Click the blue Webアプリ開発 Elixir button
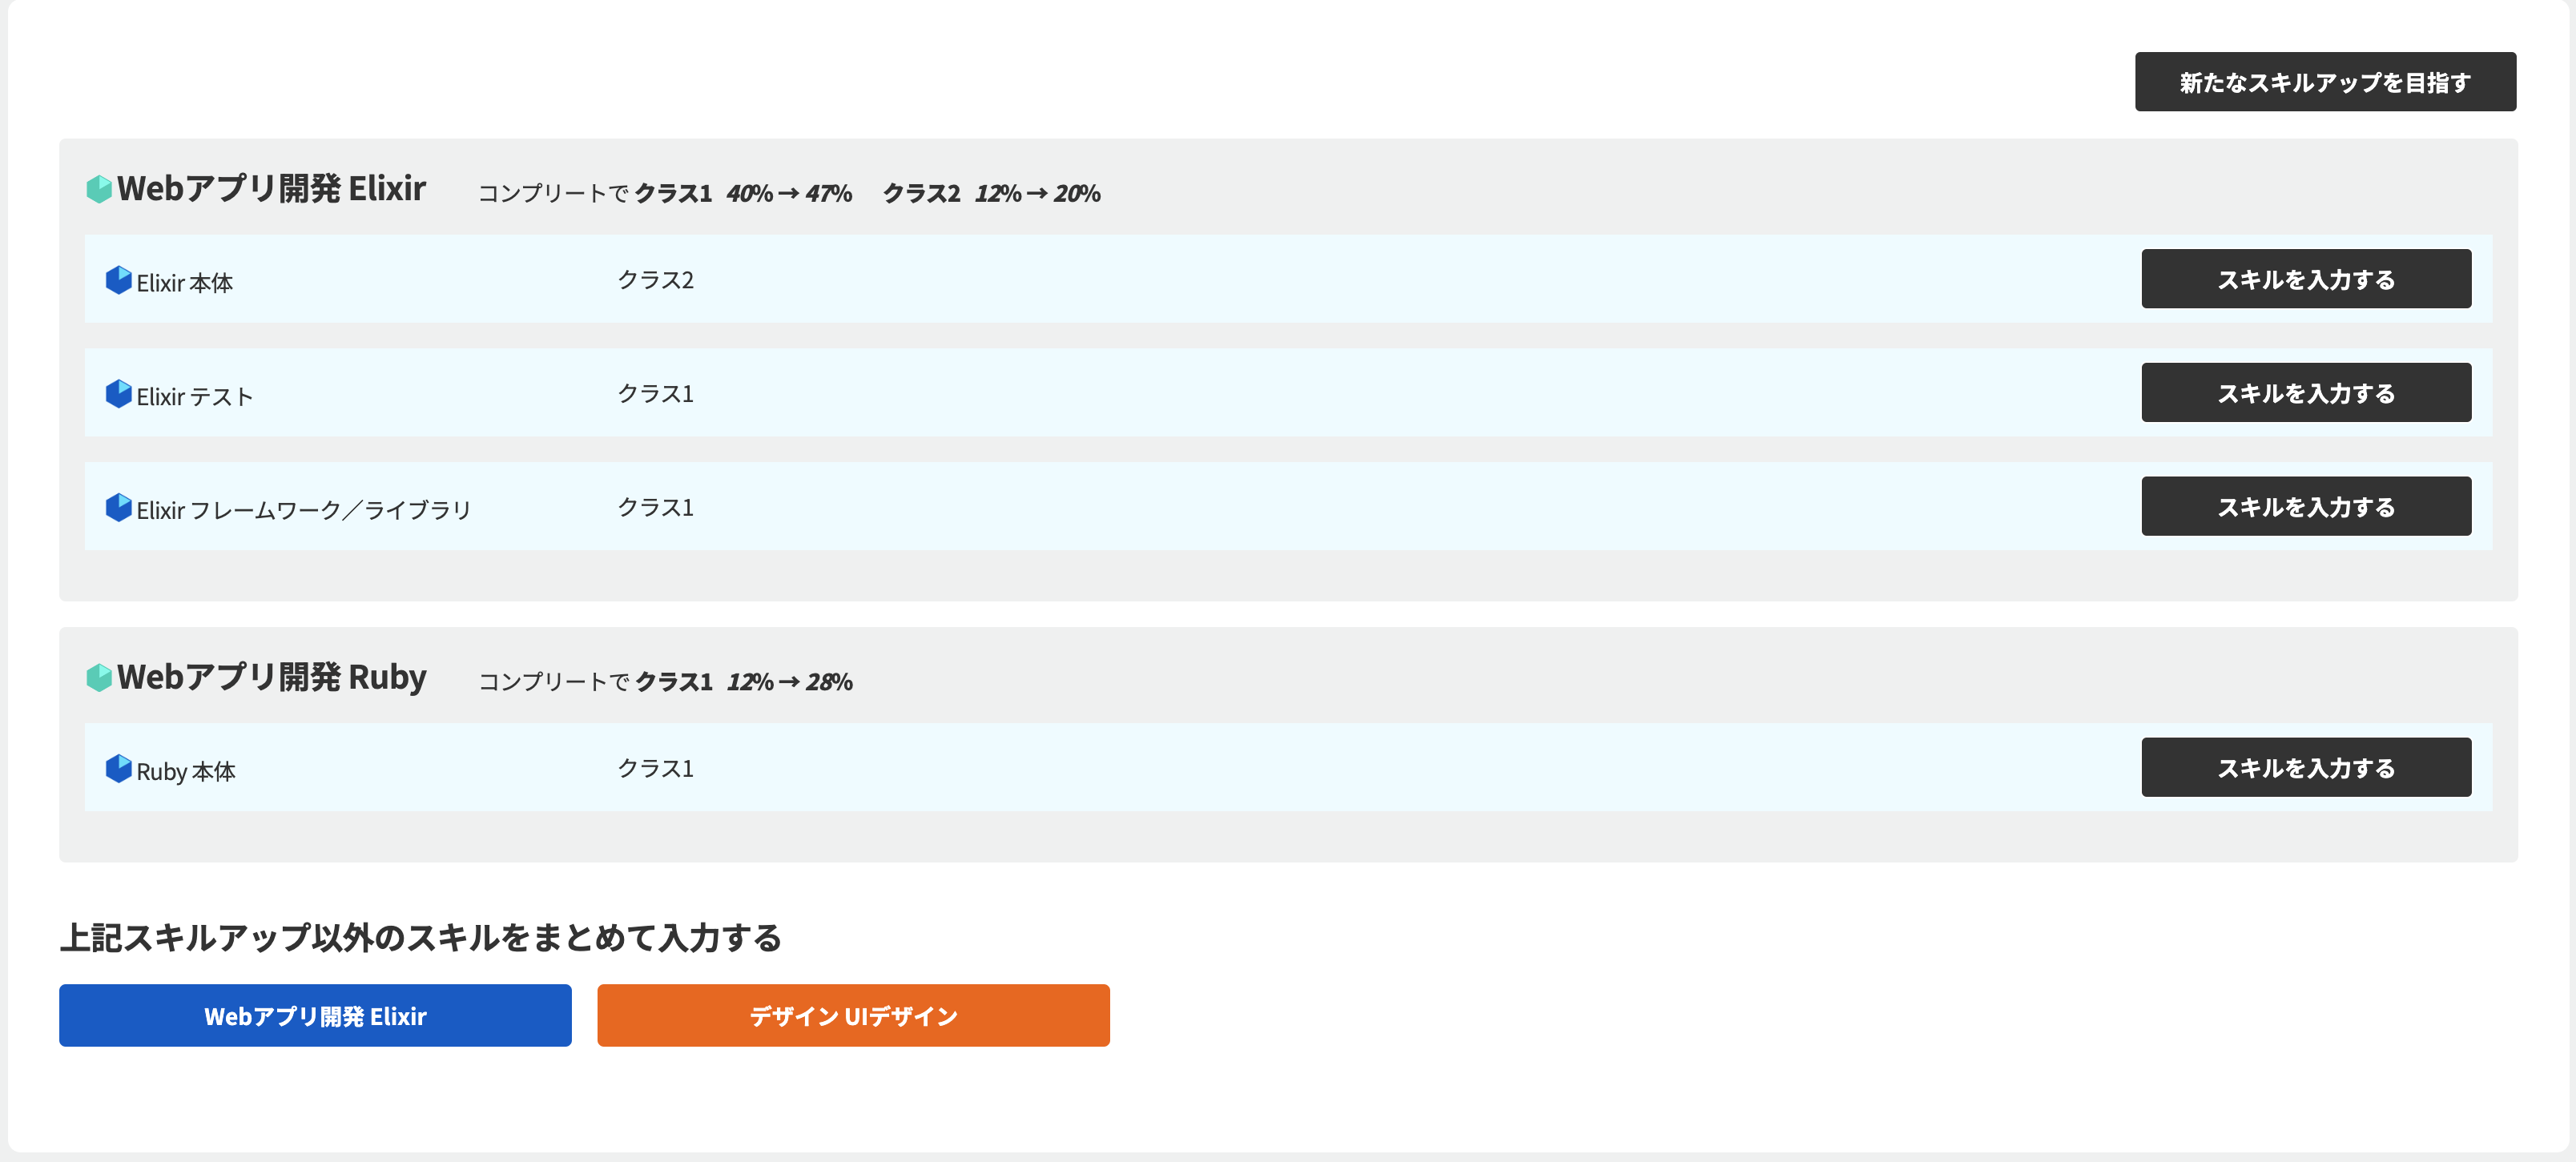The width and height of the screenshot is (2576, 1162). coord(315,1016)
